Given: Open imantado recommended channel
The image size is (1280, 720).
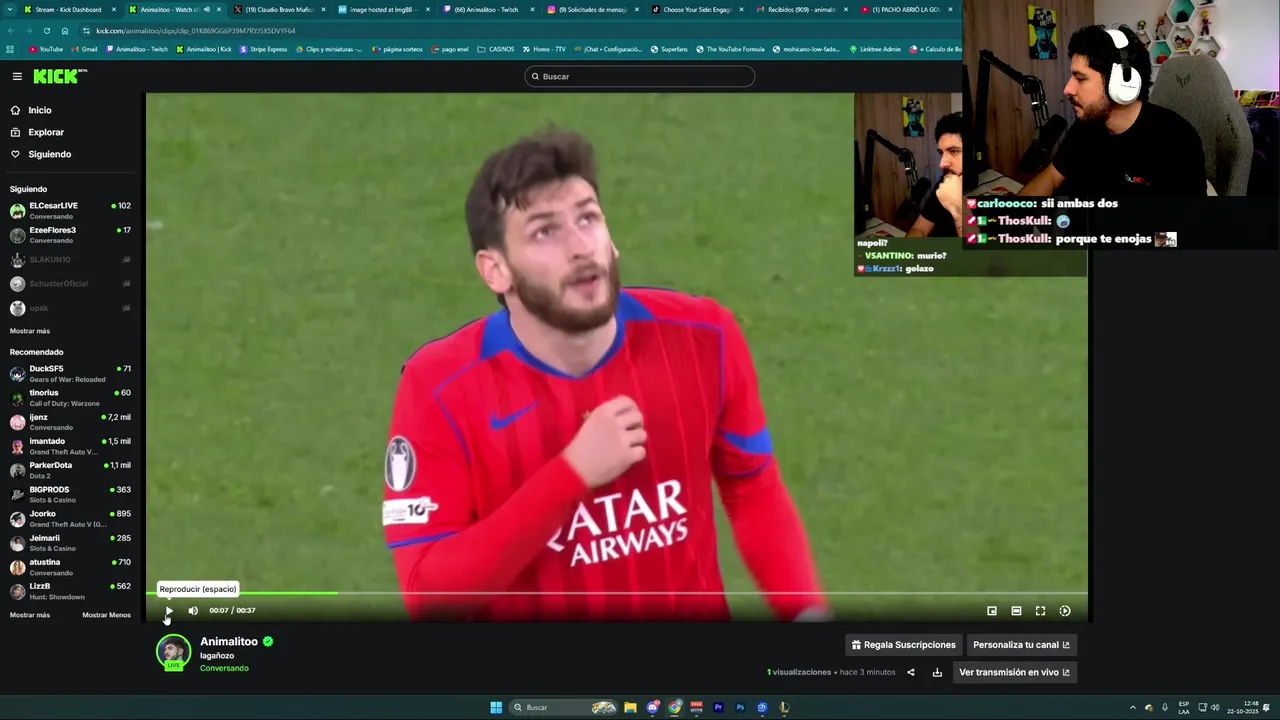Looking at the screenshot, I should click(70, 445).
